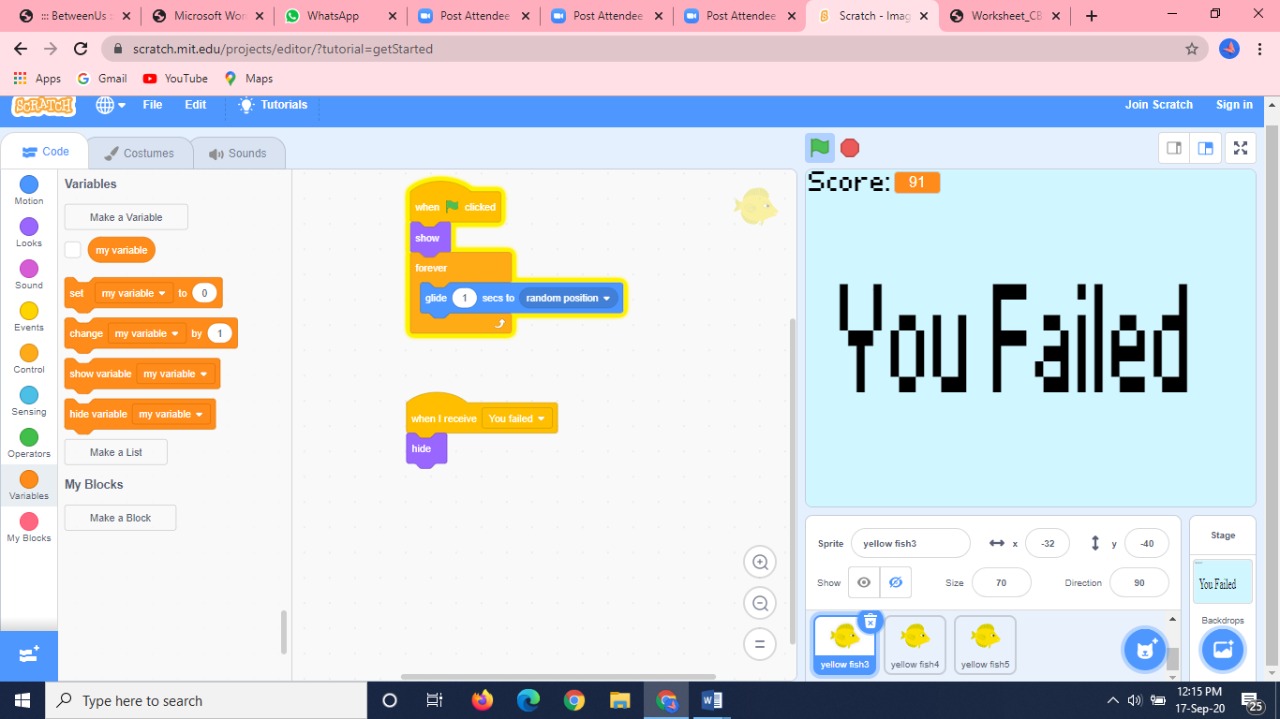The image size is (1280, 719).
Task: Open the Windows Start menu
Action: pos(22,700)
